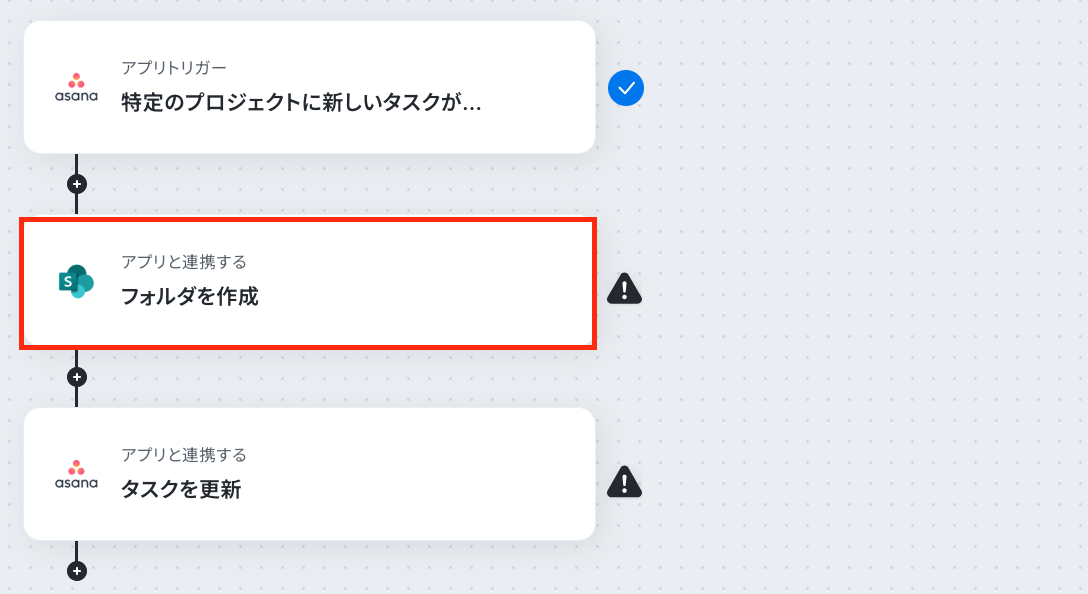Click アプリと連携する label on SharePoint card

coord(184,262)
